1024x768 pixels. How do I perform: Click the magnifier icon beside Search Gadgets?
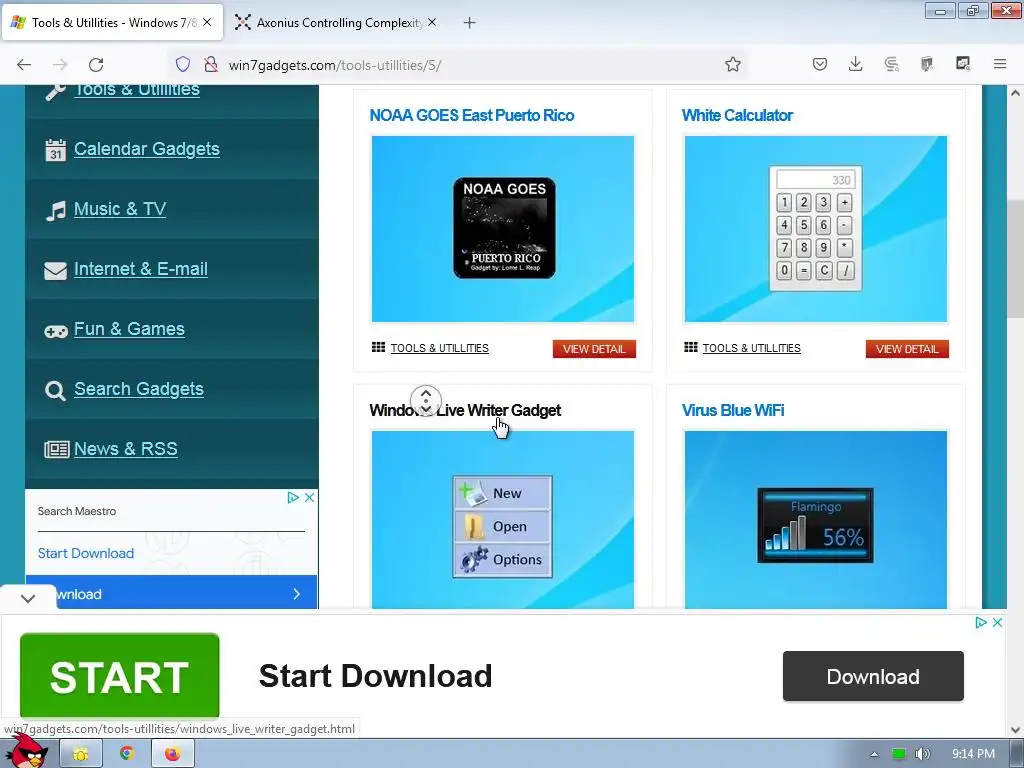click(x=55, y=391)
